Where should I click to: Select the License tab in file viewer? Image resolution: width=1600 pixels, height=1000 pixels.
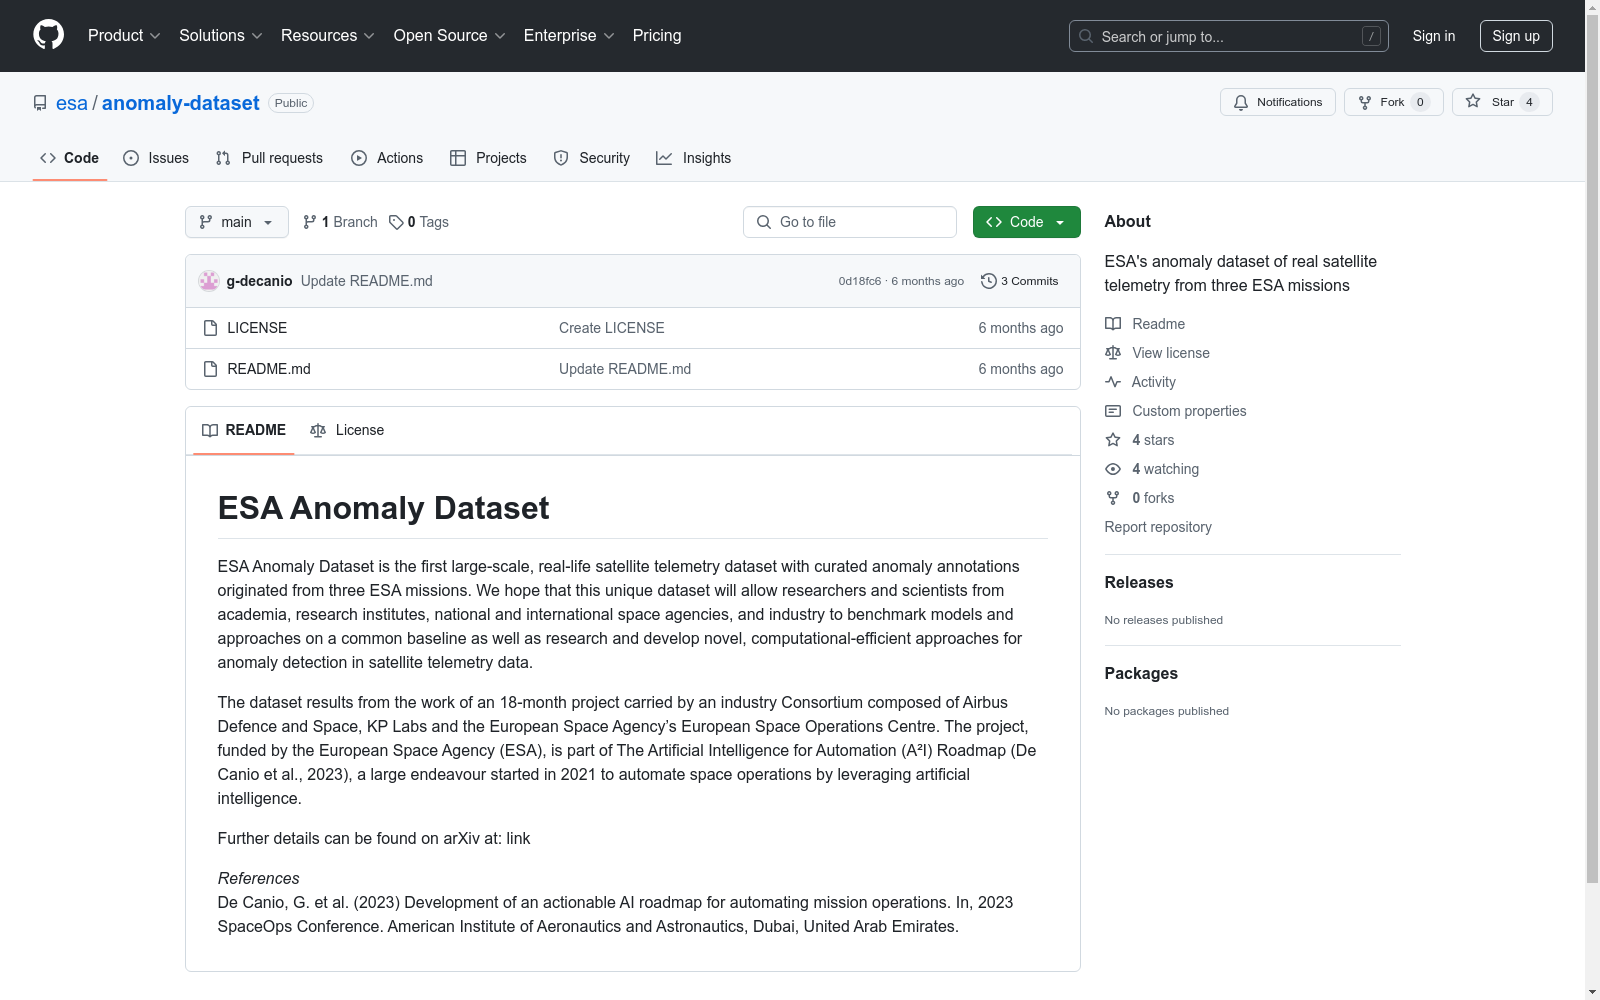click(x=347, y=430)
